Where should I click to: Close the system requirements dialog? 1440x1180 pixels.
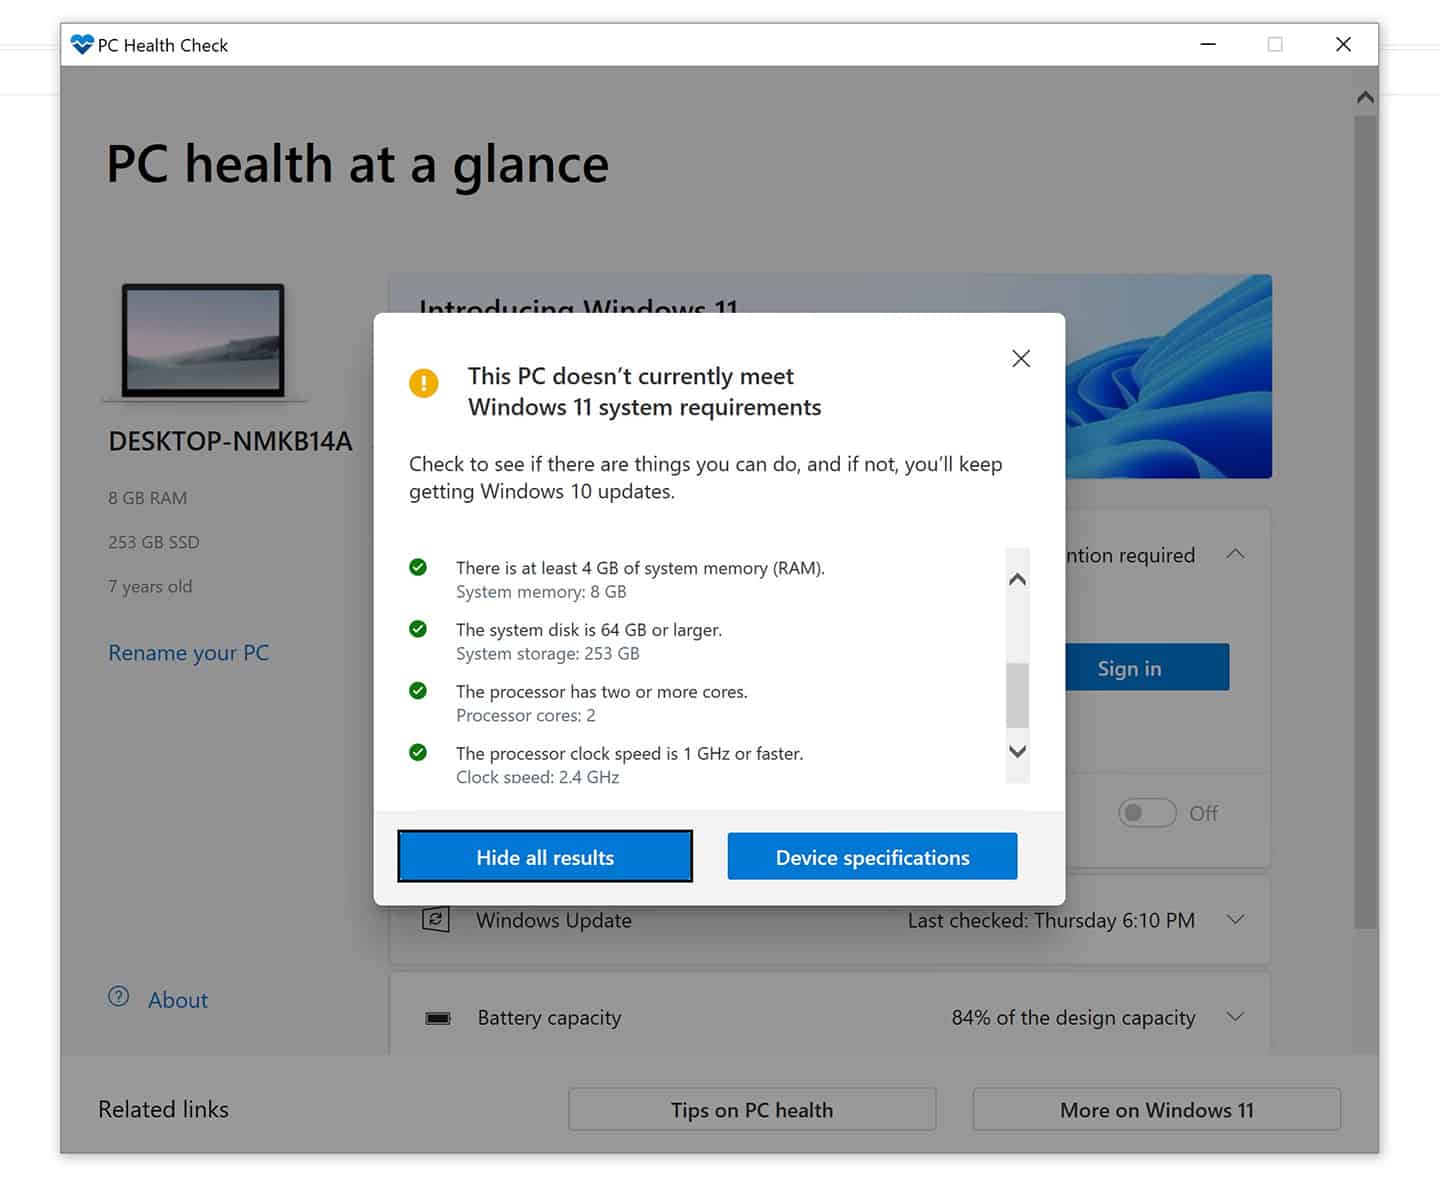(1020, 358)
